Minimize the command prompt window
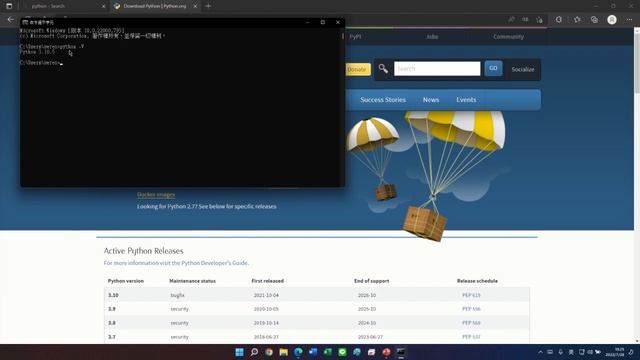640x360 pixels. click(308, 22)
